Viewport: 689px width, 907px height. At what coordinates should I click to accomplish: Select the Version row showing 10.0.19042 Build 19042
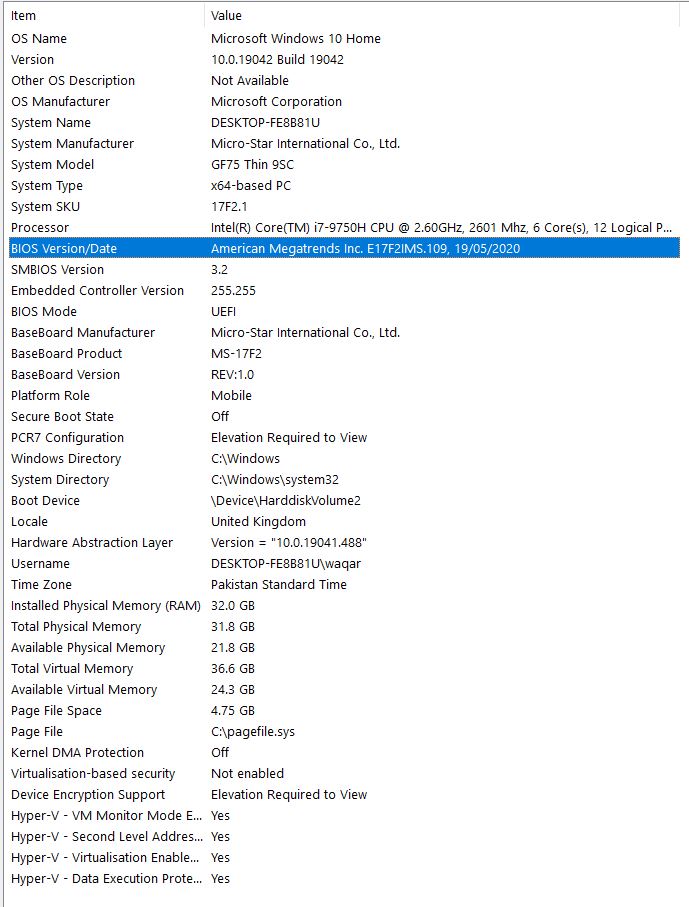pos(344,60)
